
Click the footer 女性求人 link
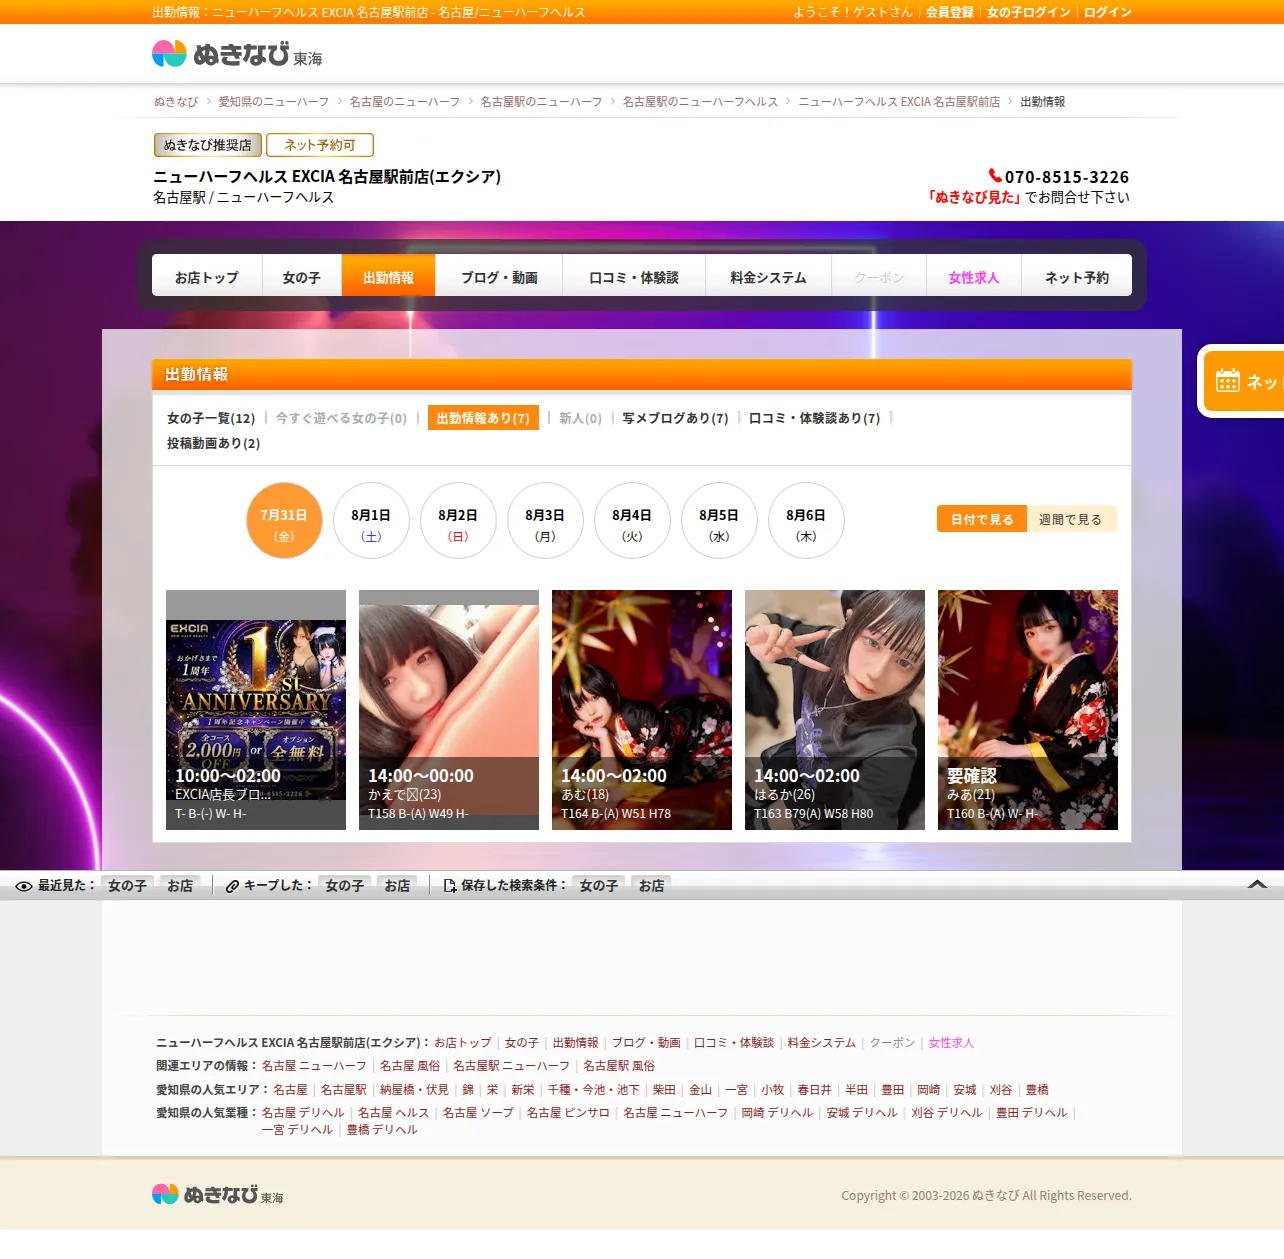(x=951, y=1043)
